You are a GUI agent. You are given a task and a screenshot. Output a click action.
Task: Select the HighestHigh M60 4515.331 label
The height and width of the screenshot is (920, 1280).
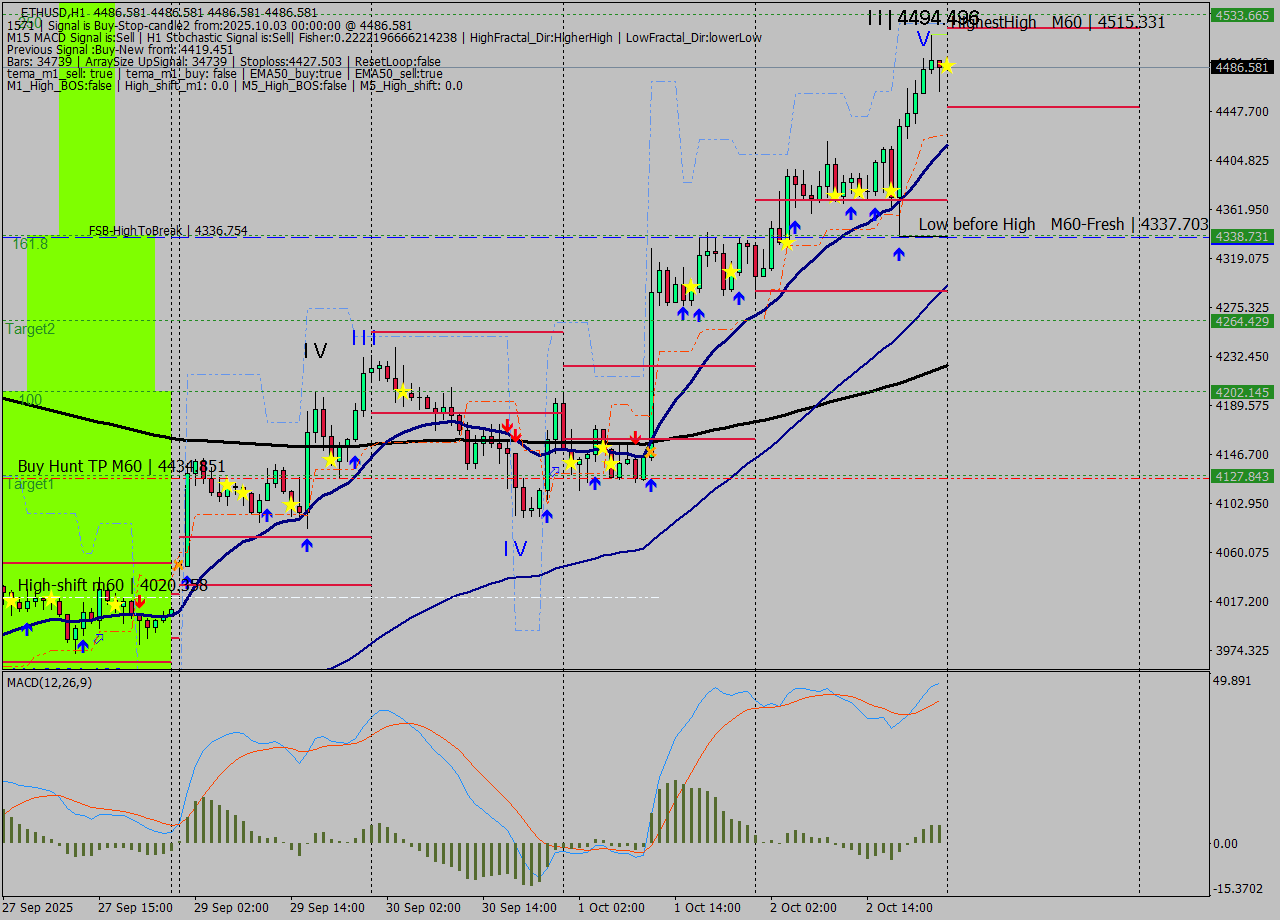point(1057,22)
